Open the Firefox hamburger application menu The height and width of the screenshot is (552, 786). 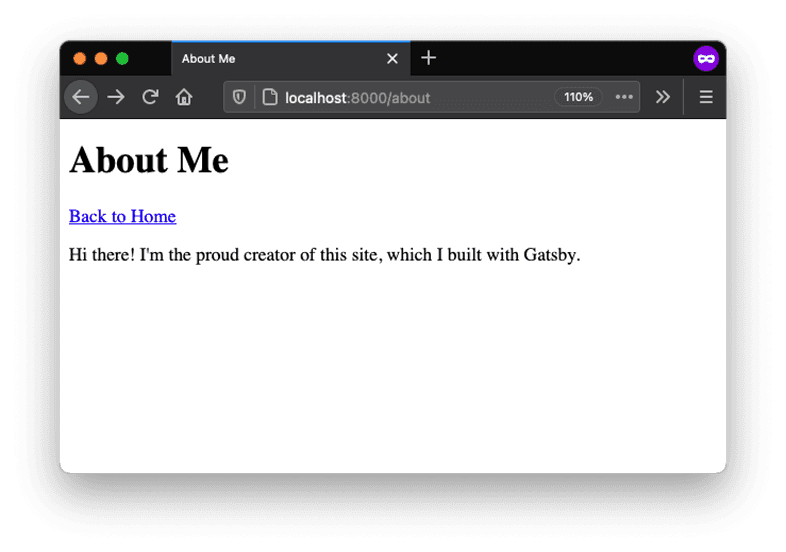[706, 97]
